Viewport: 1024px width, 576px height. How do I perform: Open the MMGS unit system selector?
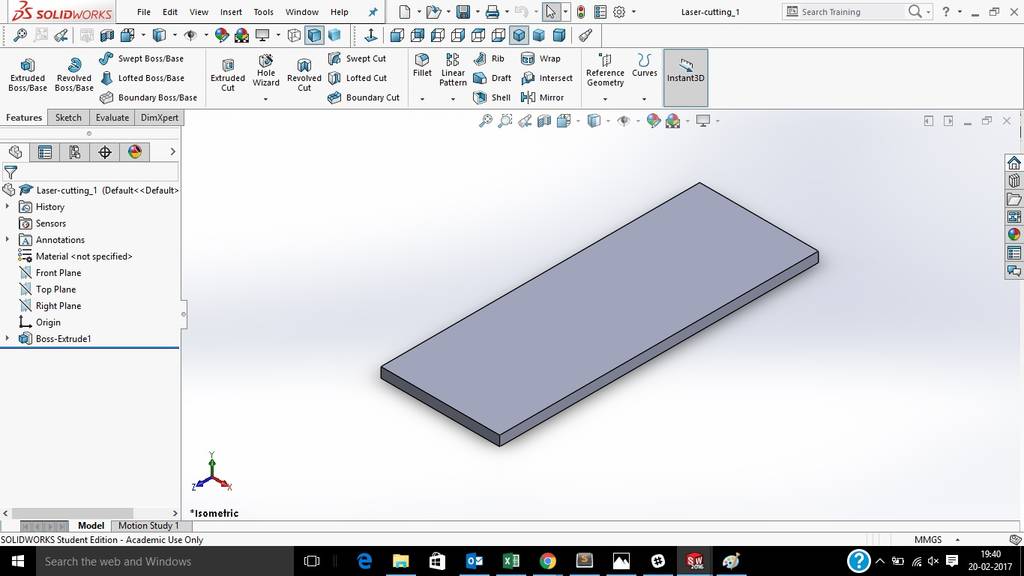928,539
